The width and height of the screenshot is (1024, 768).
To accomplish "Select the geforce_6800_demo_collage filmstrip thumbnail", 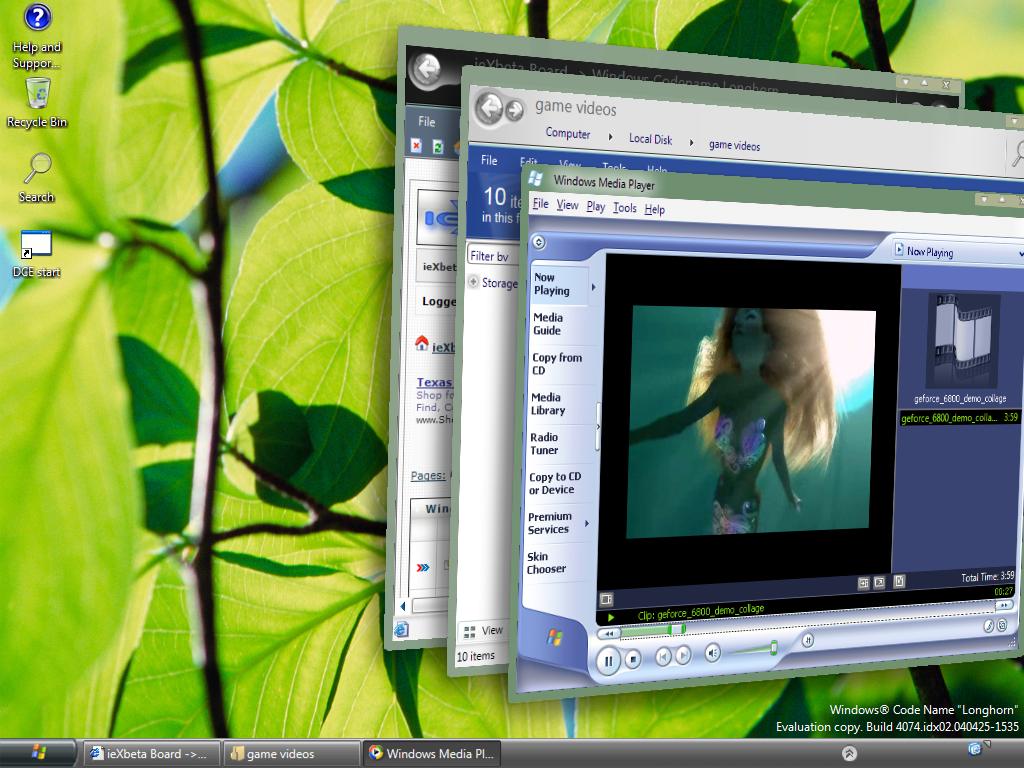I will coord(963,340).
